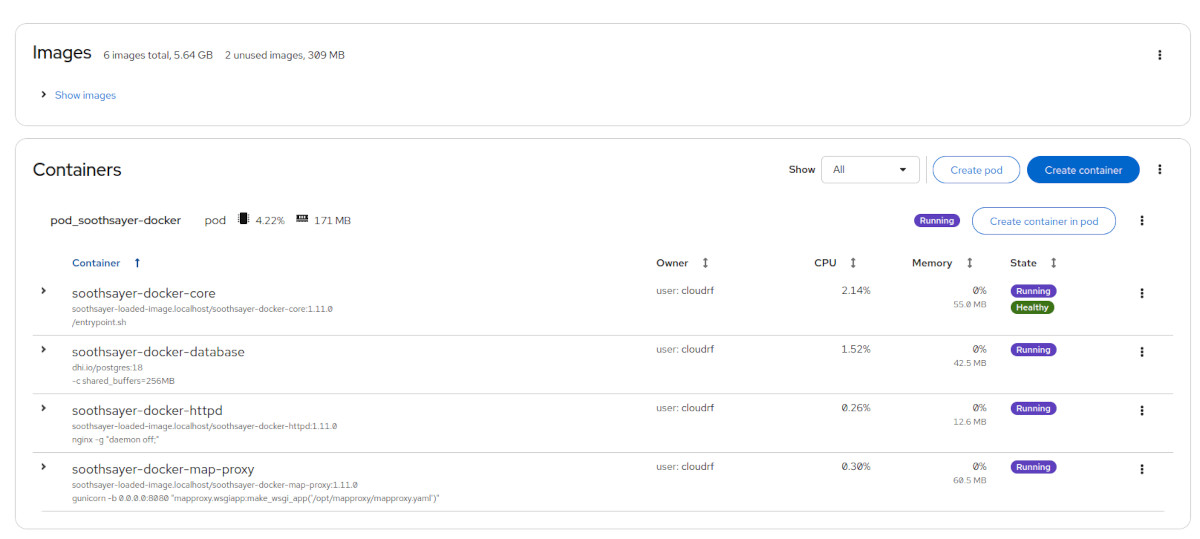The image size is (1200, 539).
Task: Open soothsayer-docker-httpd actions kebab menu
Action: point(1141,410)
